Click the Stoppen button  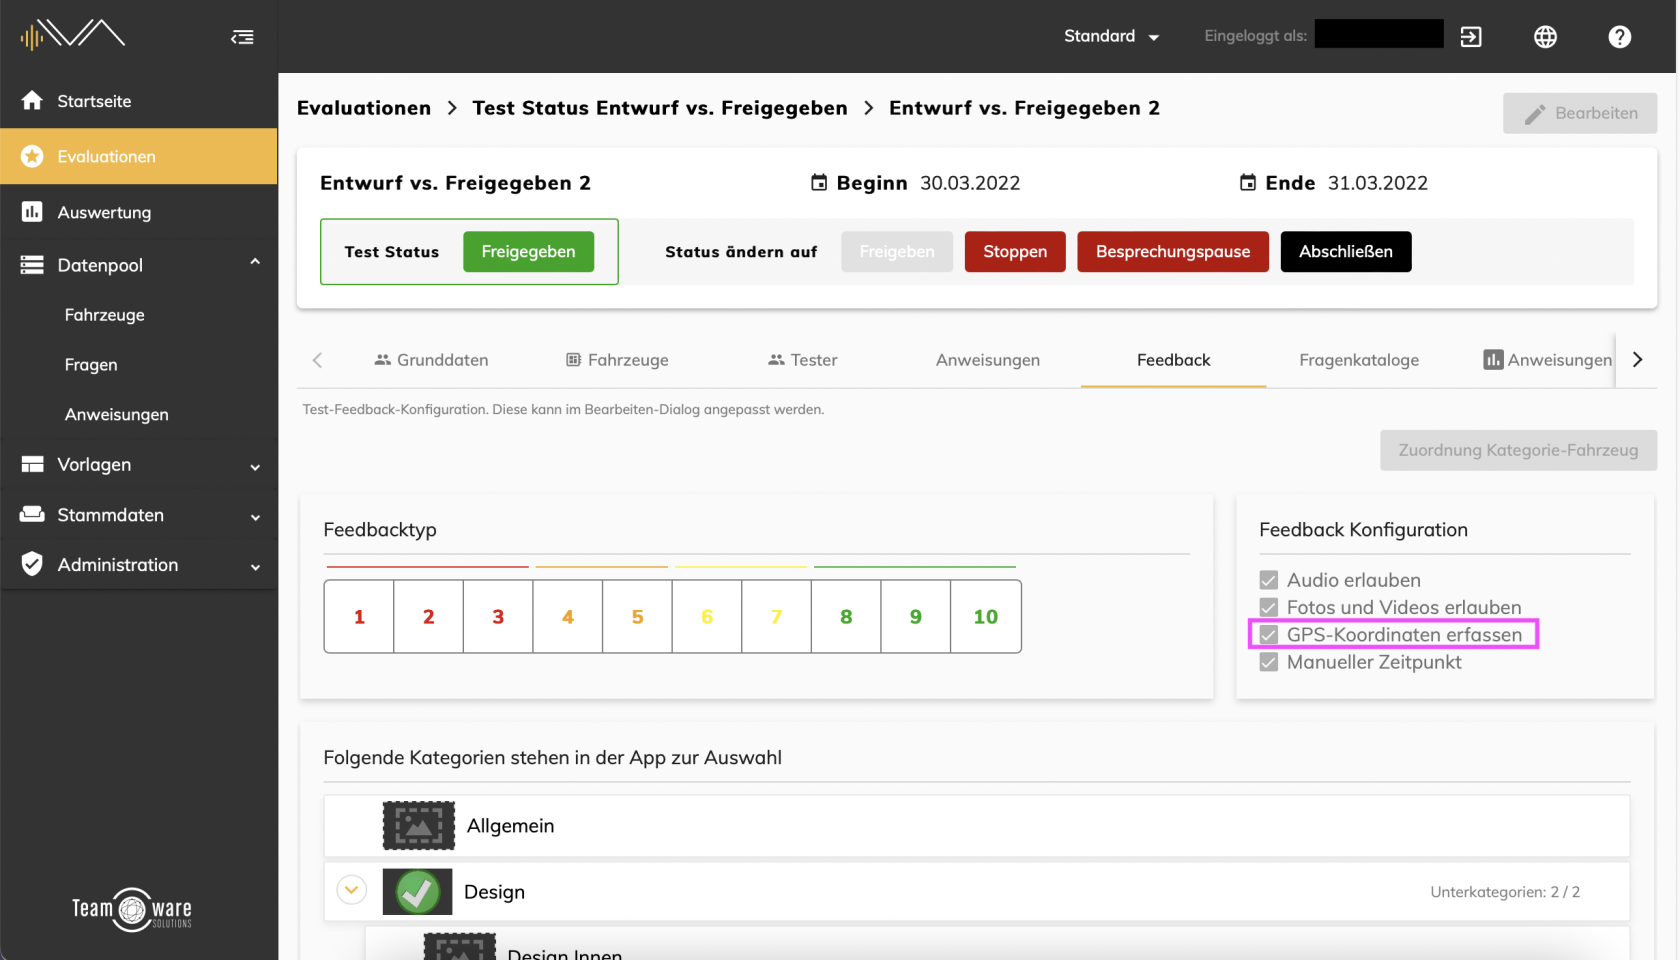pos(1015,251)
